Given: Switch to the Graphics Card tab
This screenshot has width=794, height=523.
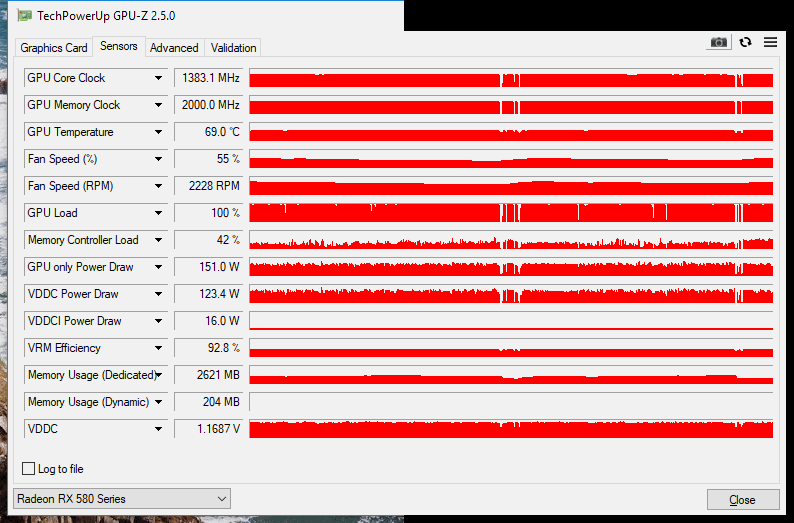Looking at the screenshot, I should point(54,48).
